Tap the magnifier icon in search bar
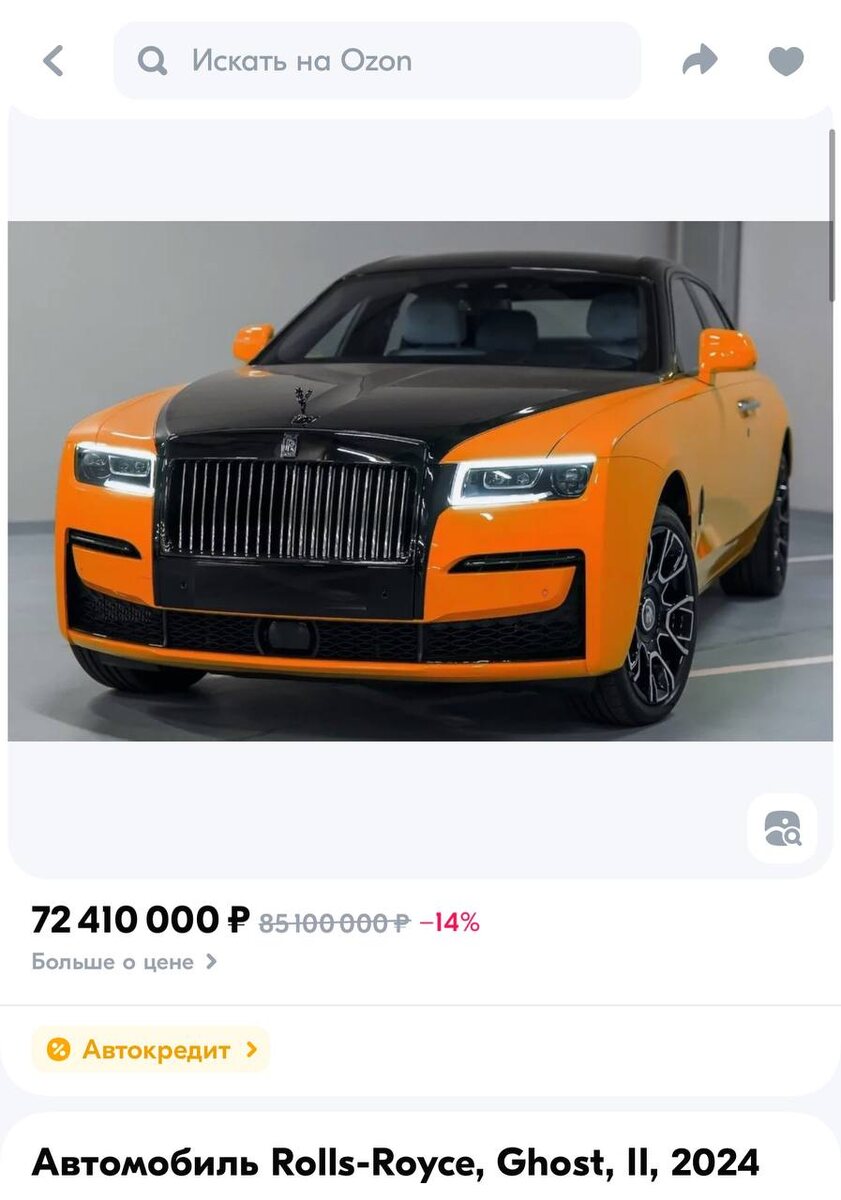 (x=152, y=61)
